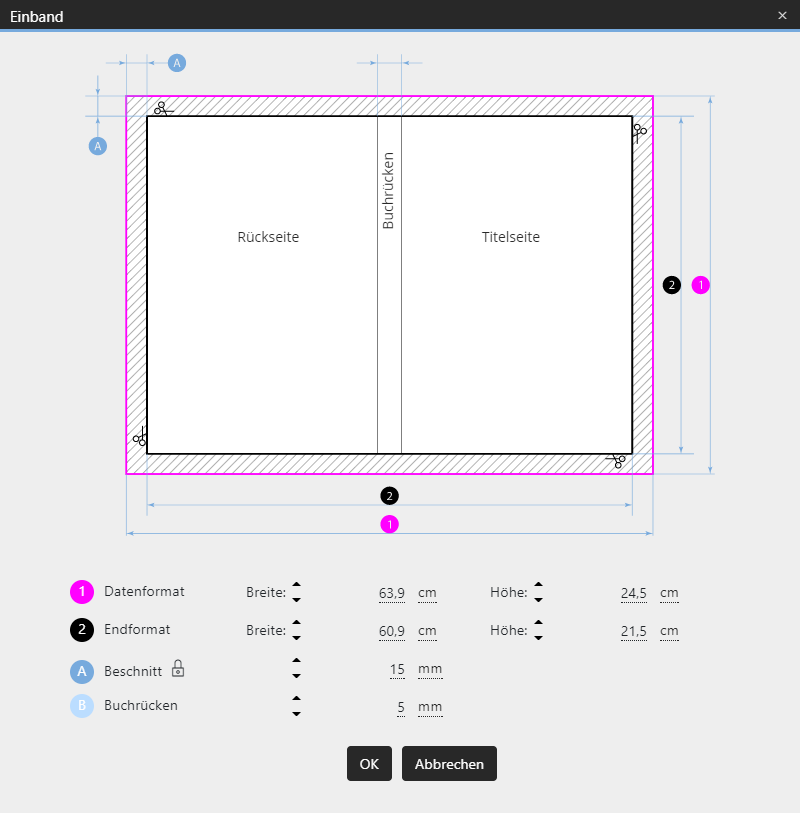Confirm the dialog with the OK button
The height and width of the screenshot is (813, 800).
tap(369, 764)
